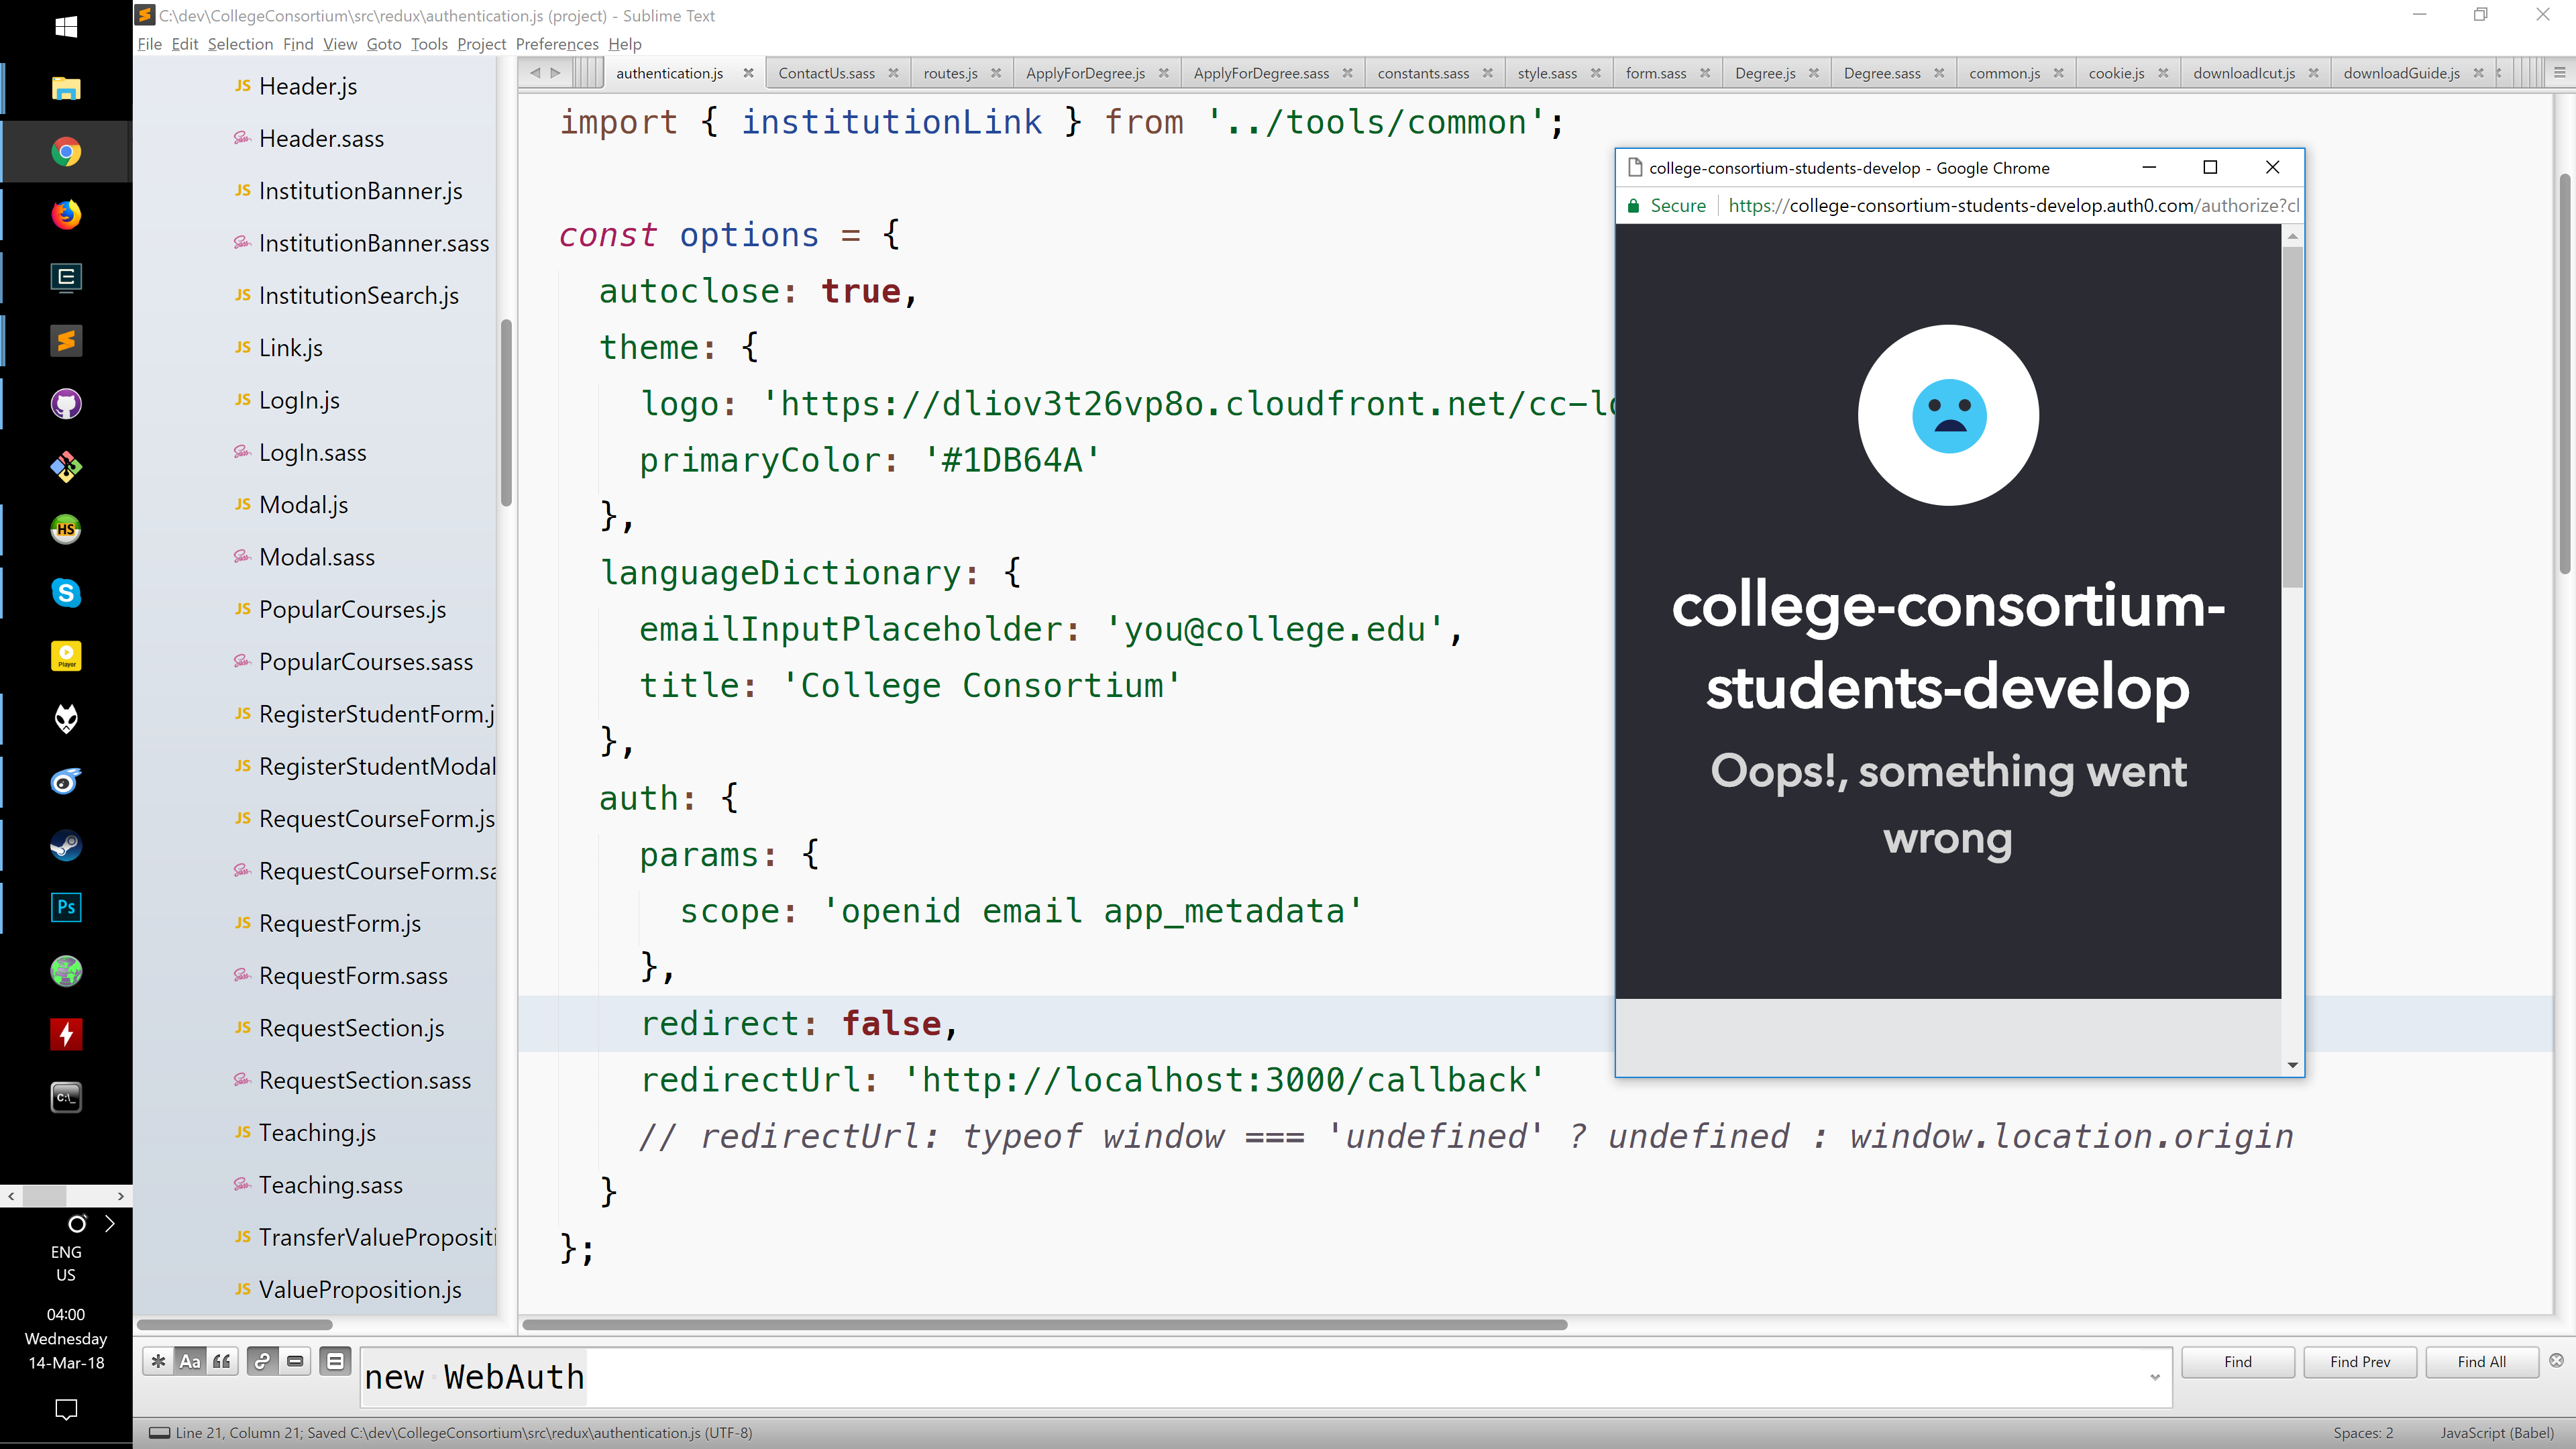Open Photoshop from the taskbar
Screen dimensions: 2576x1449
66,908
